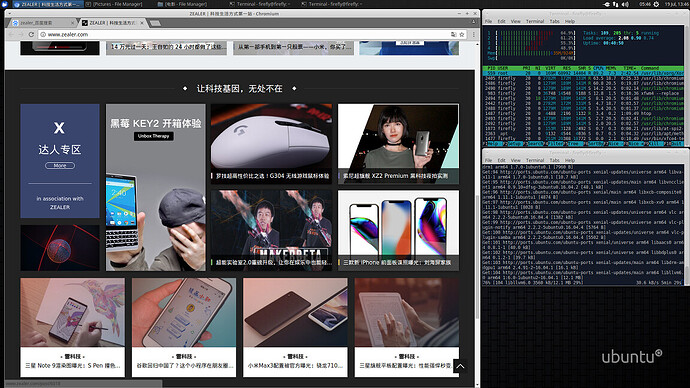Select the ZEALER browser tab
The width and height of the screenshot is (690, 388).
pyautogui.click(x=112, y=23)
